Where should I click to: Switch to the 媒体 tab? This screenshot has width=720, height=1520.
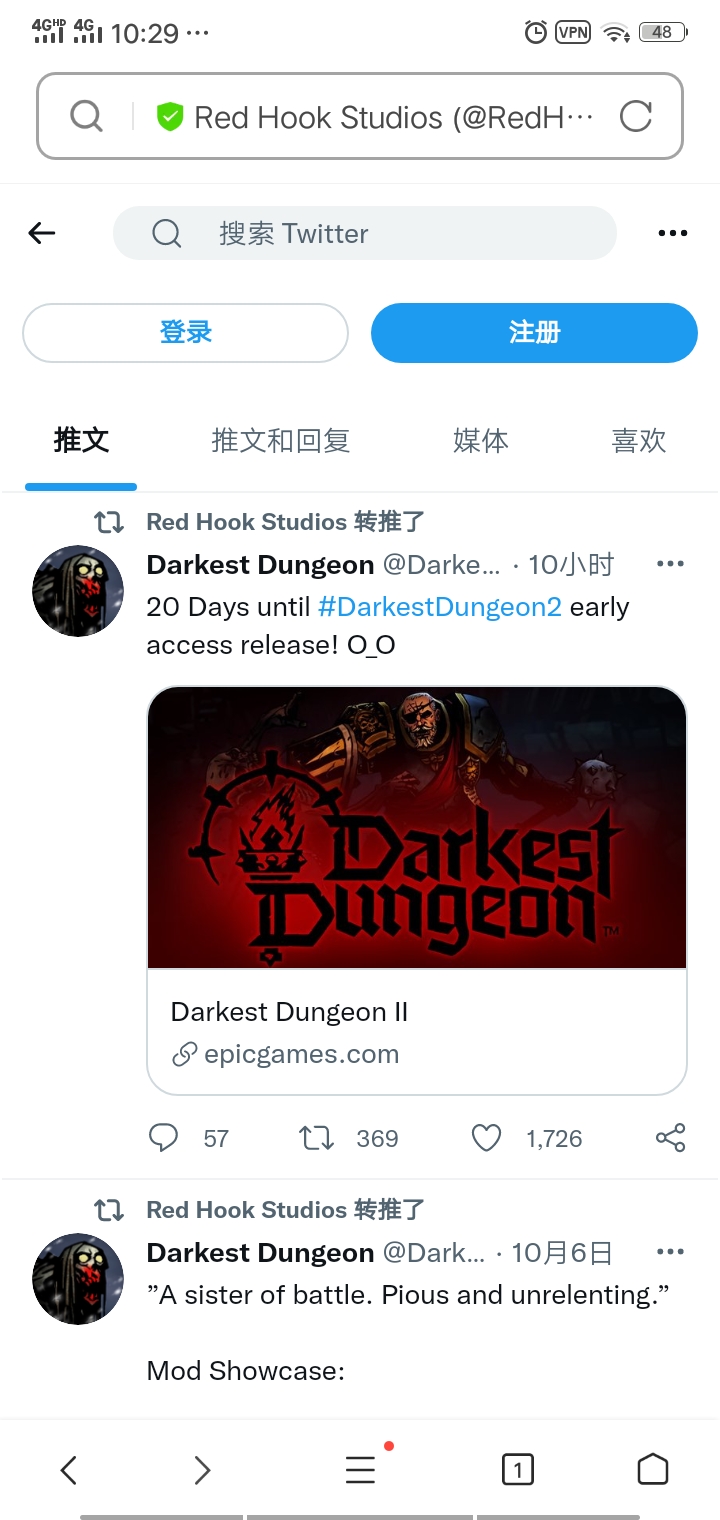click(x=481, y=440)
